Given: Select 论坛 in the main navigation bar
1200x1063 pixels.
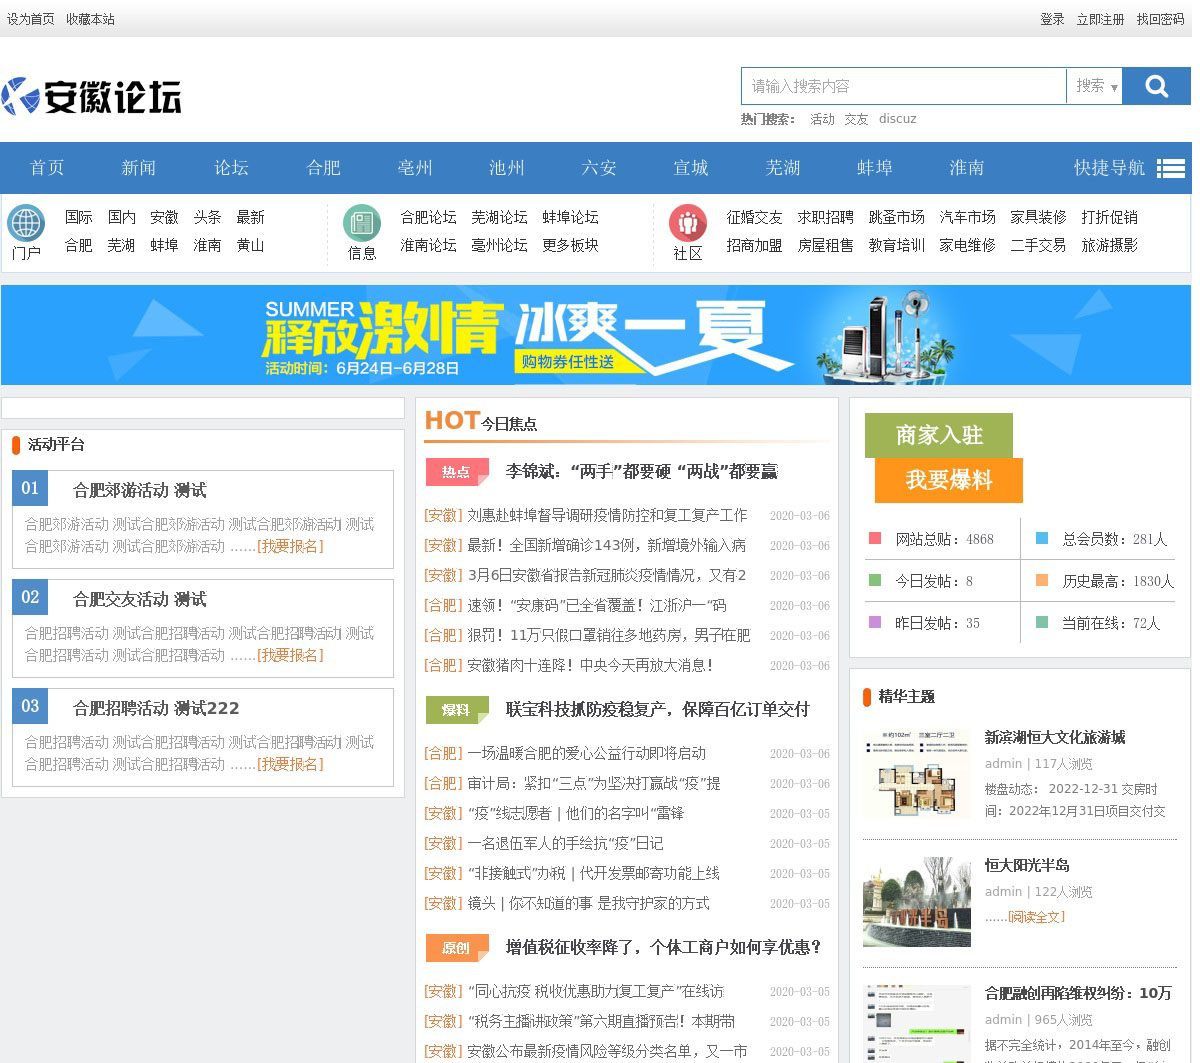Looking at the screenshot, I should (231, 168).
